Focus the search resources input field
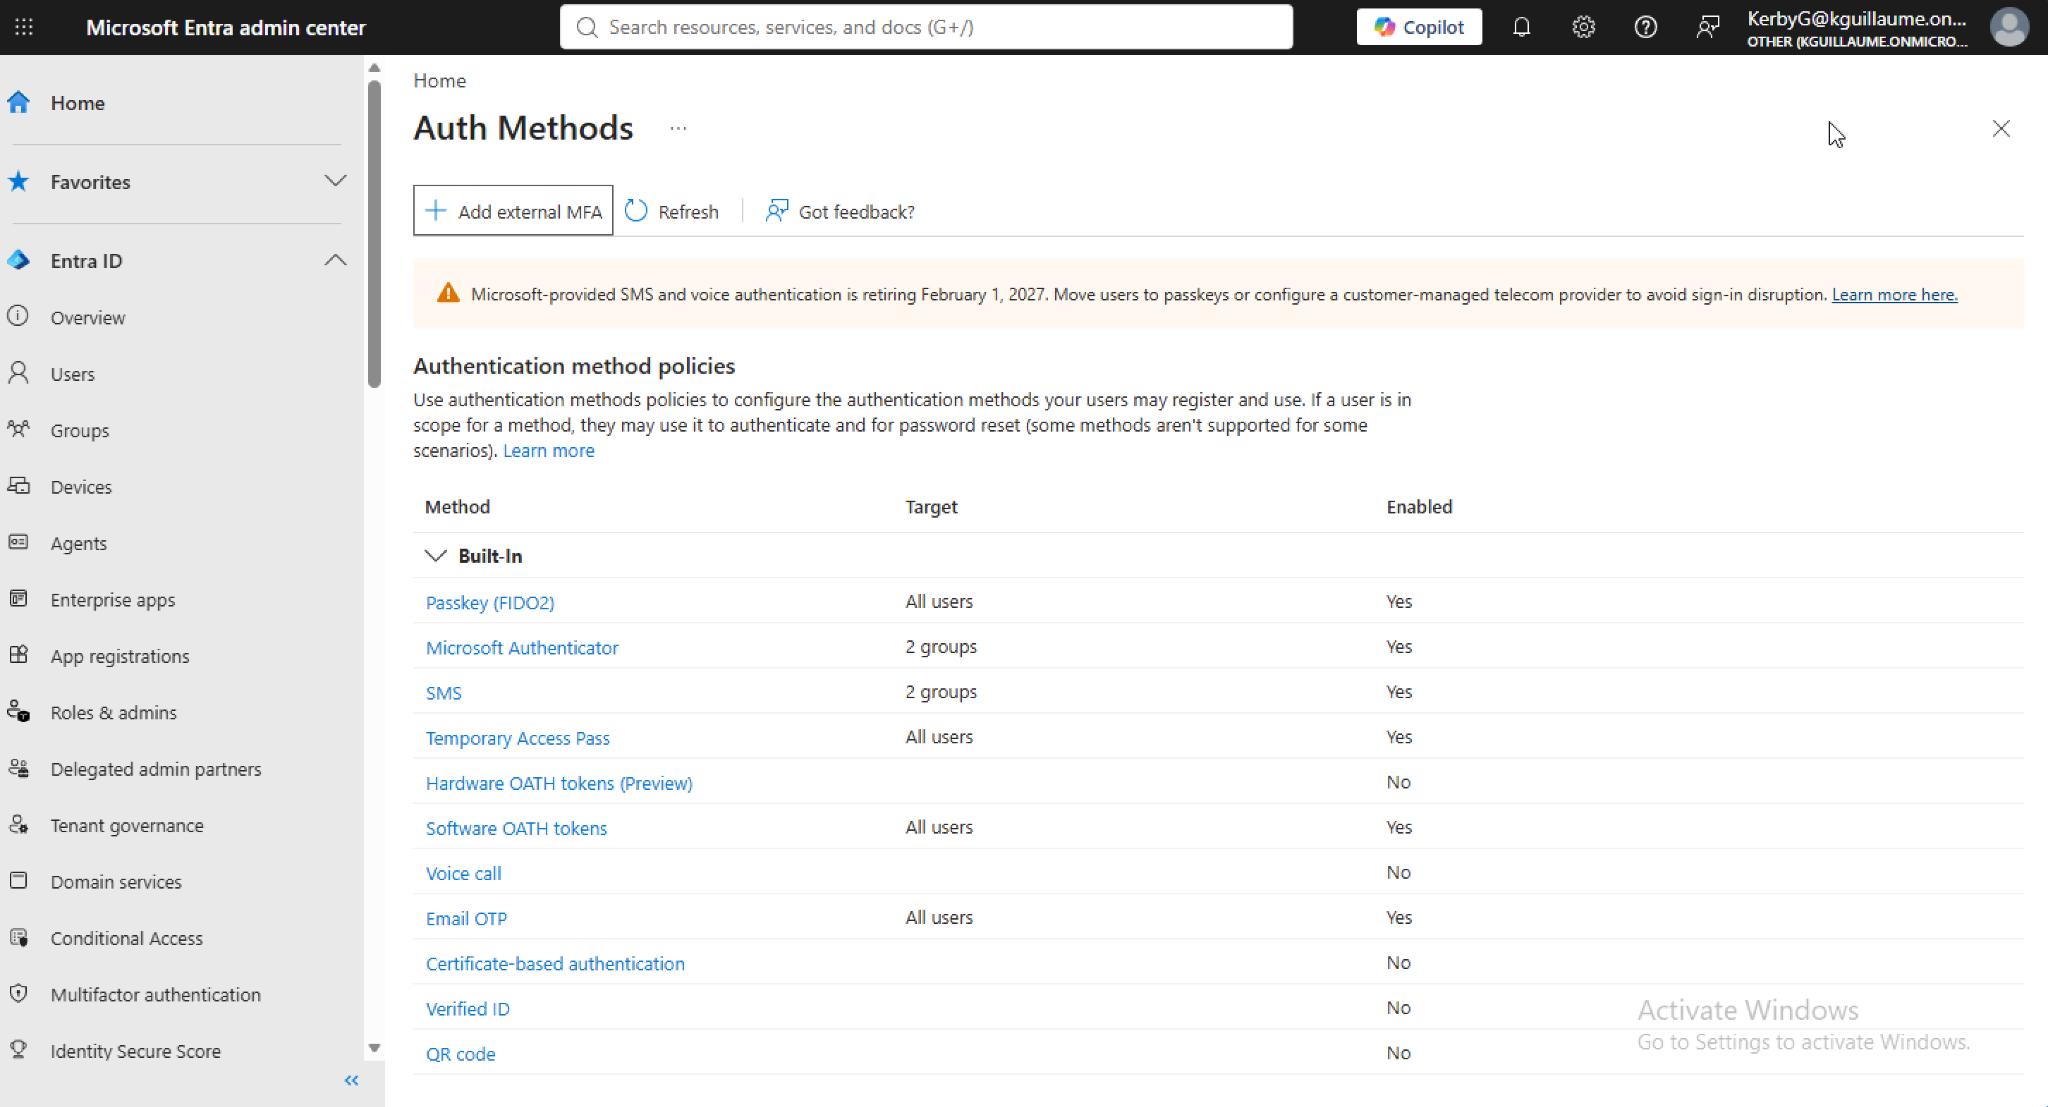 tap(926, 27)
